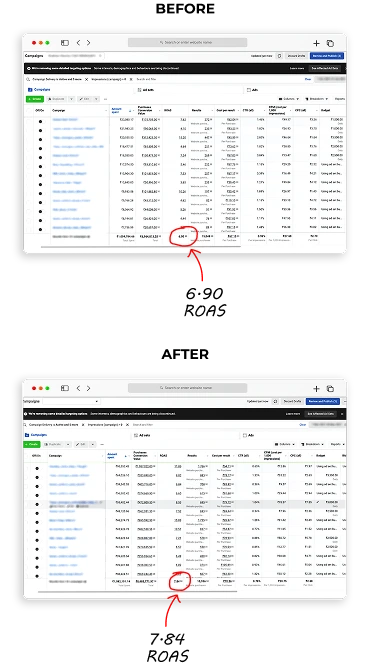Click Safari address bar in BEFORE window
This screenshot has height=665, width=370.
[x=188, y=42]
